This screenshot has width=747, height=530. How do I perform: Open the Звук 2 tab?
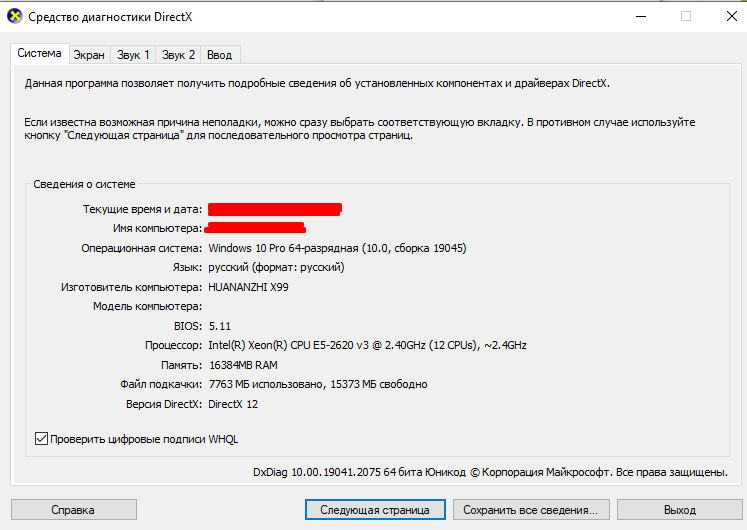178,55
